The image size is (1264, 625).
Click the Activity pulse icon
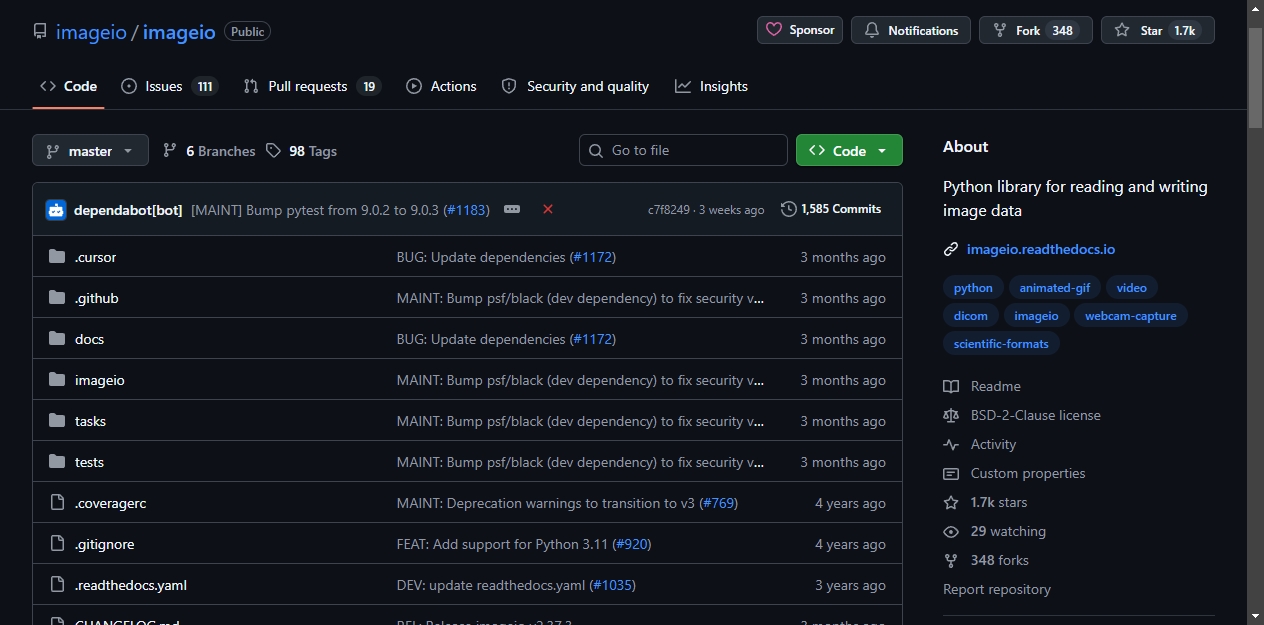click(x=951, y=444)
